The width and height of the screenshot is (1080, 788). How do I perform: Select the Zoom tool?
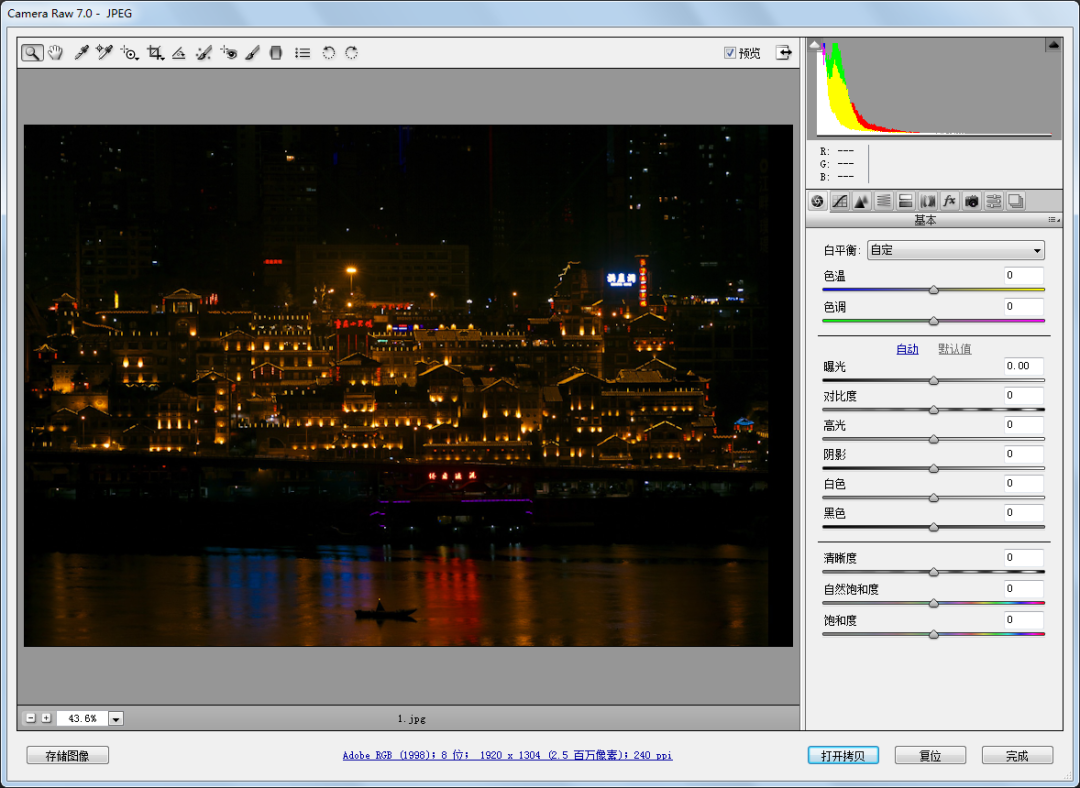[x=32, y=52]
